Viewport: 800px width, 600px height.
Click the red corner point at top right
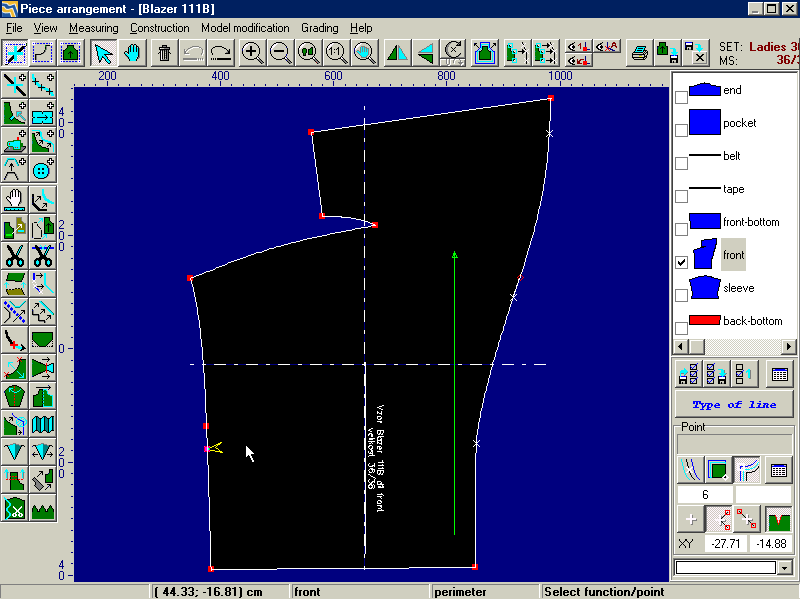click(551, 98)
